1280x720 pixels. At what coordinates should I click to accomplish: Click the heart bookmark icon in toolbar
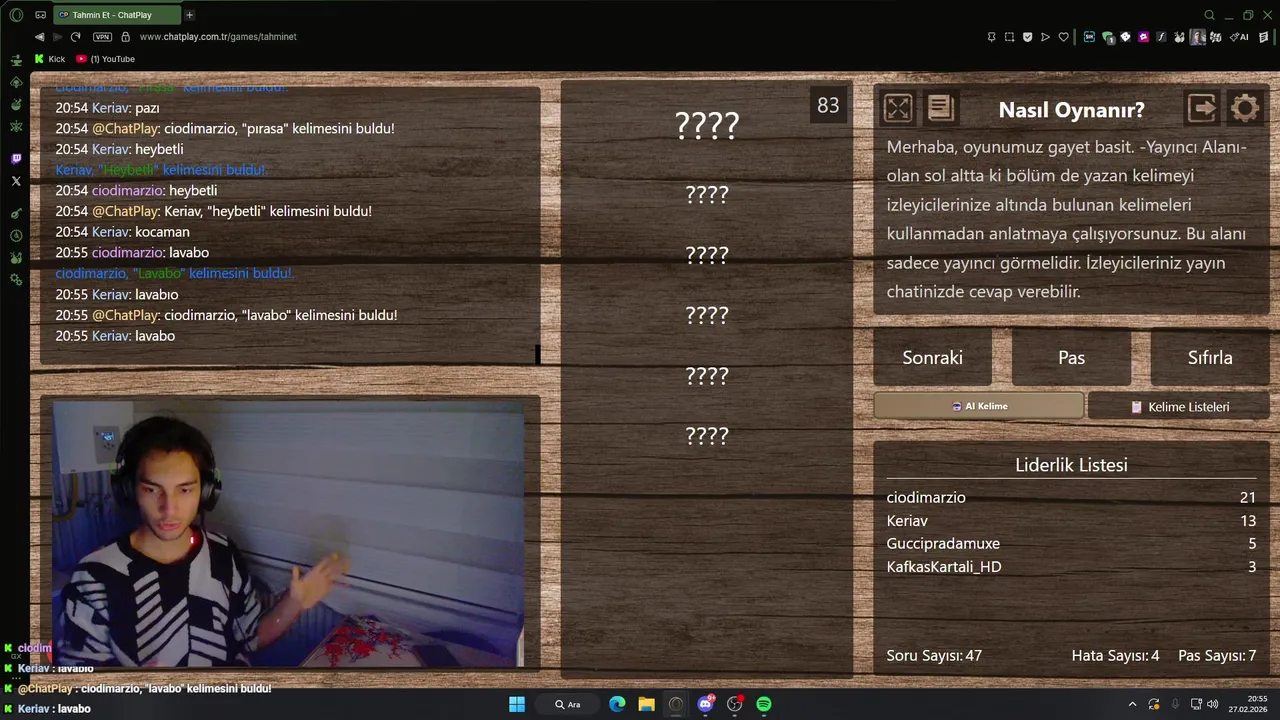(x=1063, y=37)
